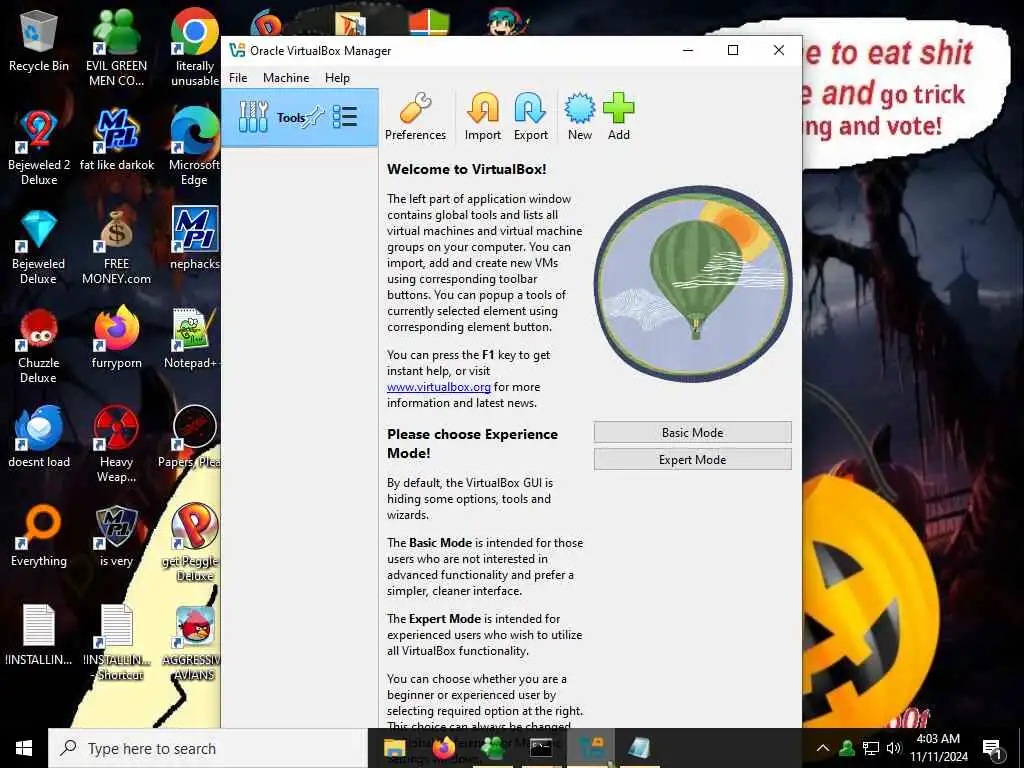Click the Windows Start button
The height and width of the screenshot is (768, 1024).
[24, 748]
